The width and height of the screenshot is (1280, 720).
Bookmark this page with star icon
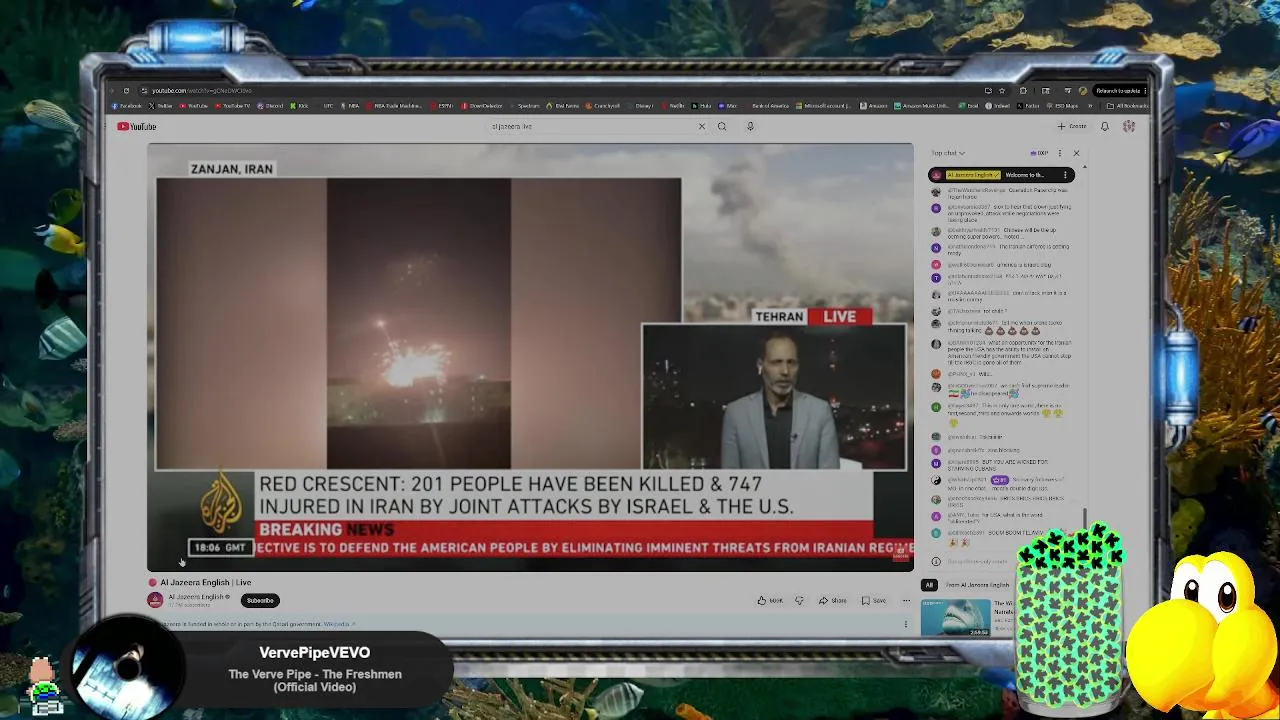[1001, 91]
